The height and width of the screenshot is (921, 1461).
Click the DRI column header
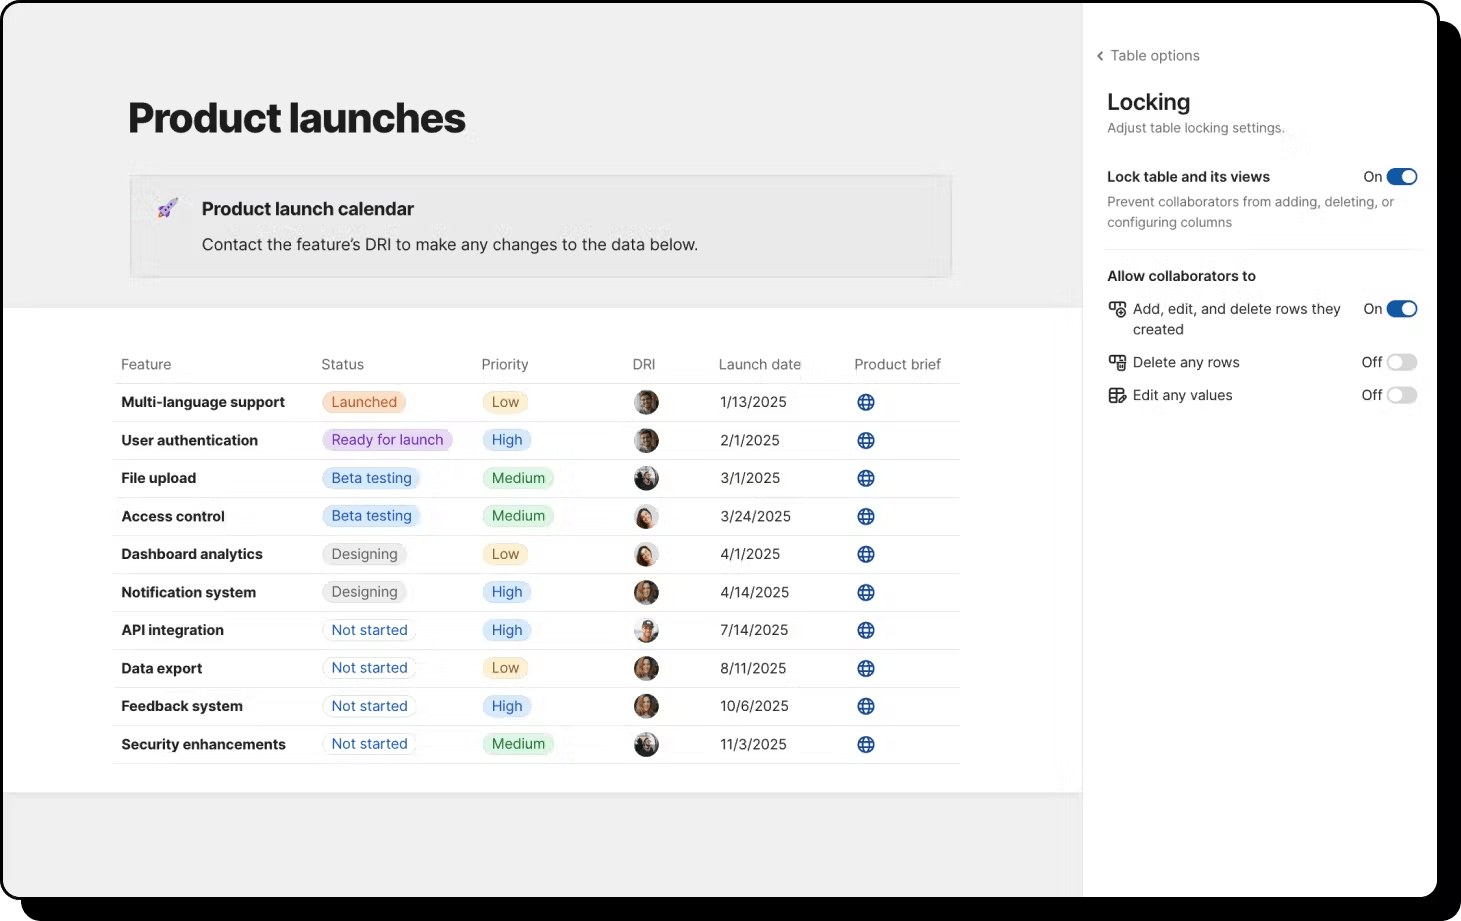pos(644,365)
